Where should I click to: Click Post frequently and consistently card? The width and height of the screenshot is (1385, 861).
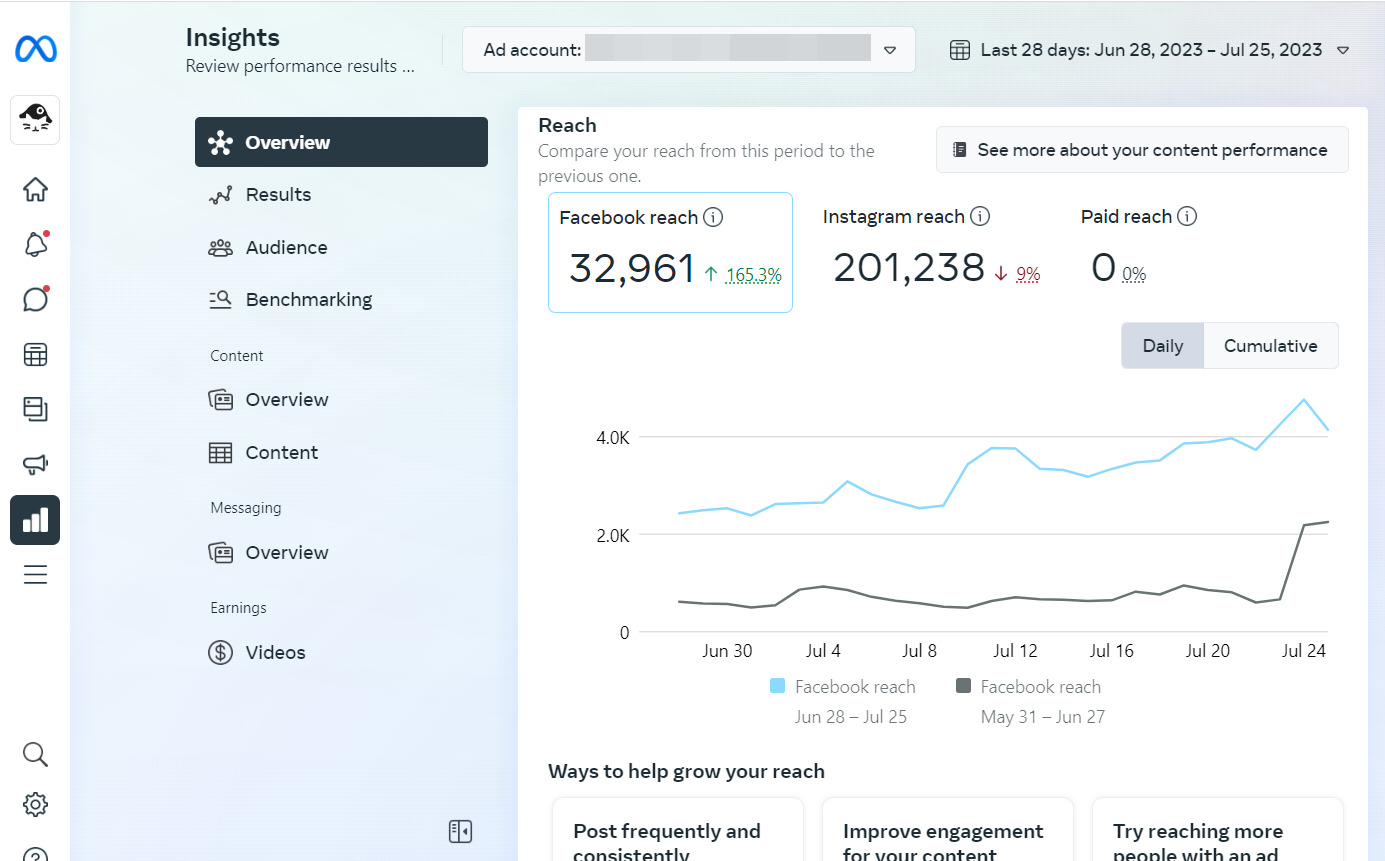(x=678, y=829)
